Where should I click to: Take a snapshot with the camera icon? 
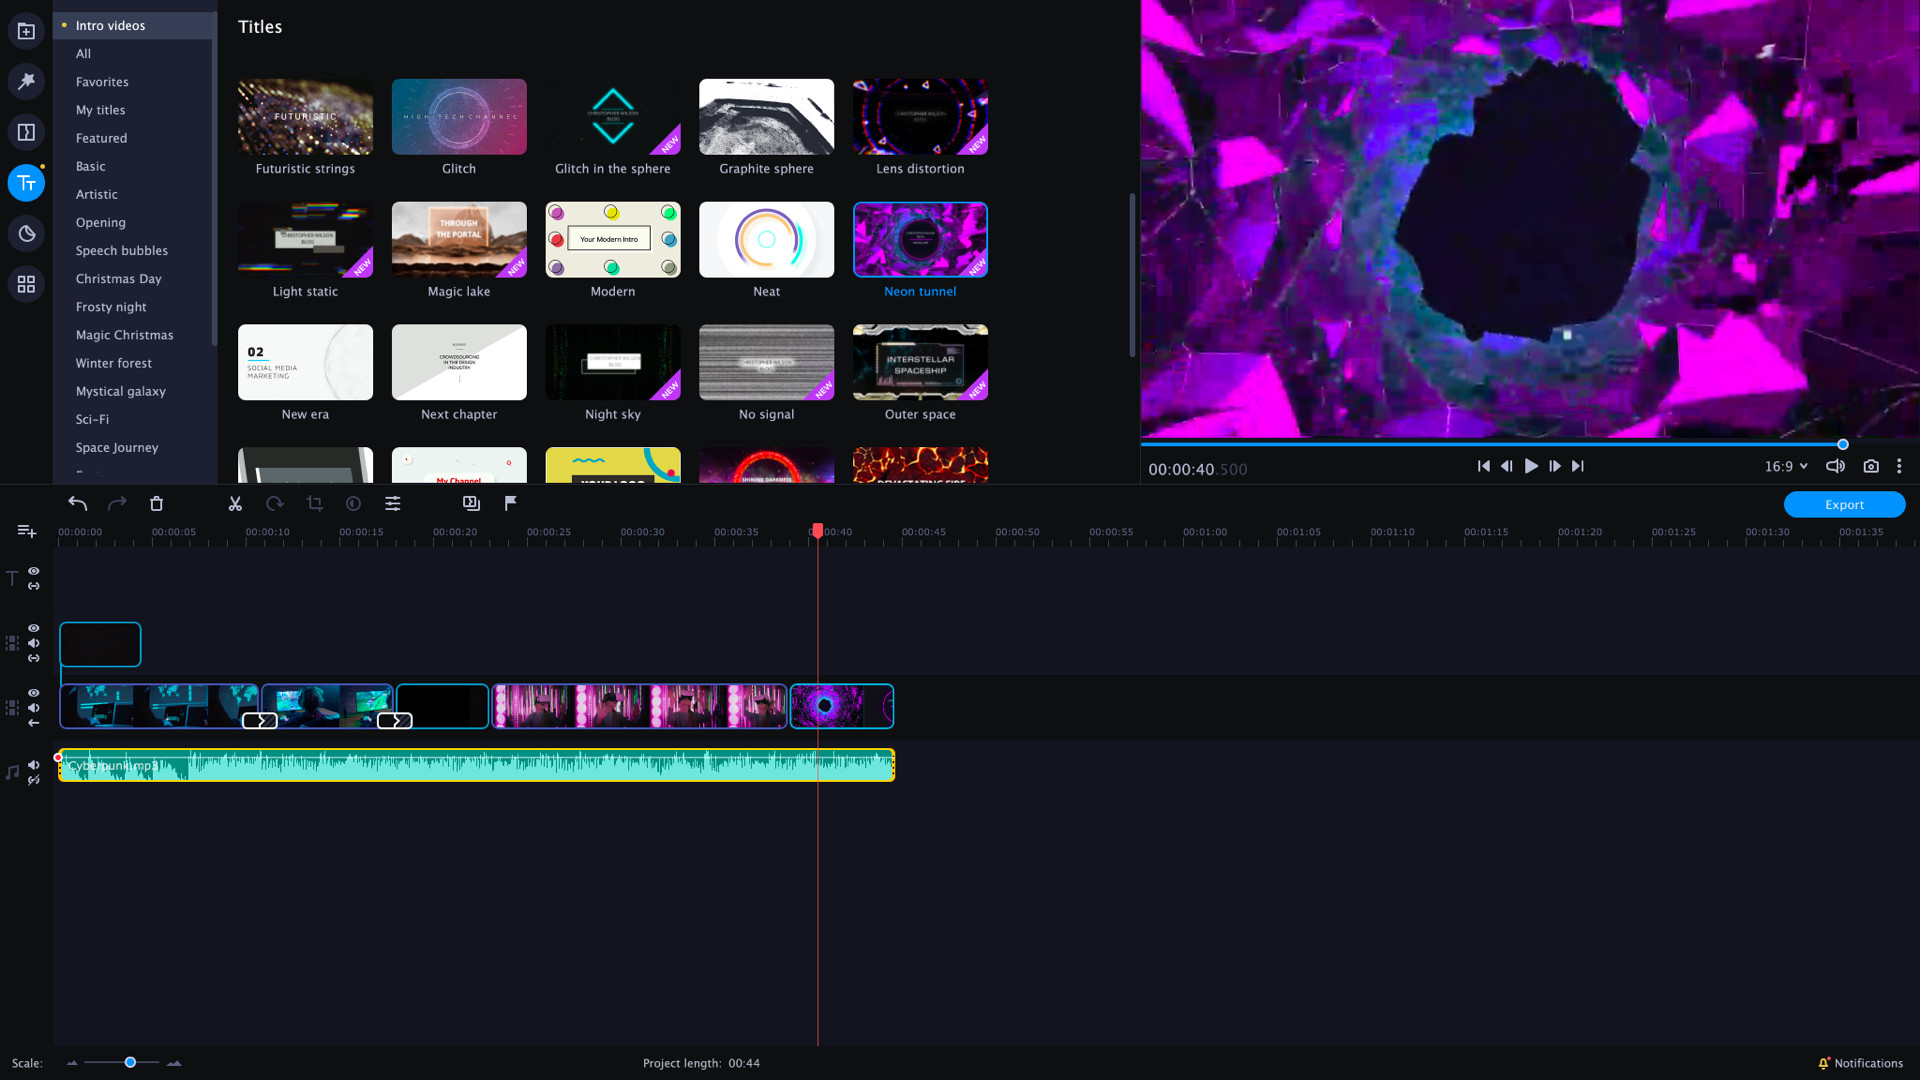point(1871,466)
